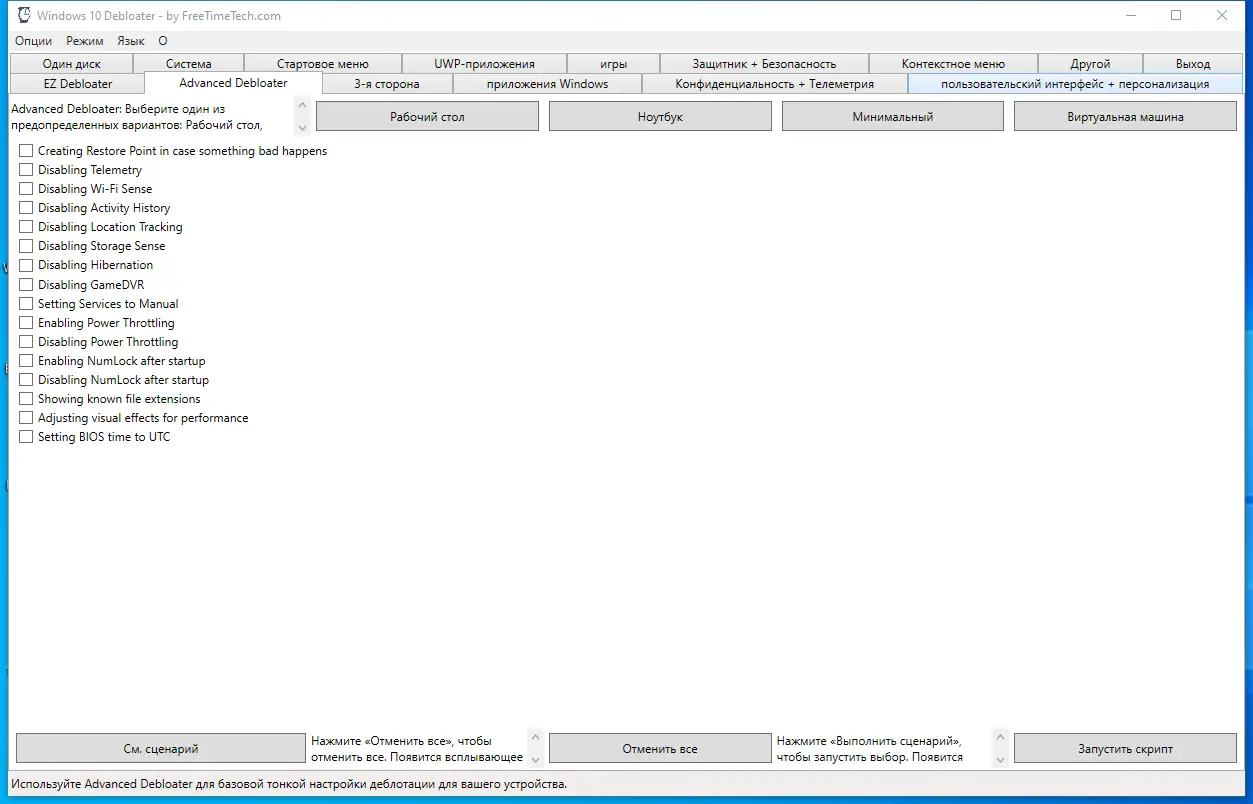
Task: Click scroll-down arrow beside Выполнить сценарий hint text
Action: coord(1001,759)
